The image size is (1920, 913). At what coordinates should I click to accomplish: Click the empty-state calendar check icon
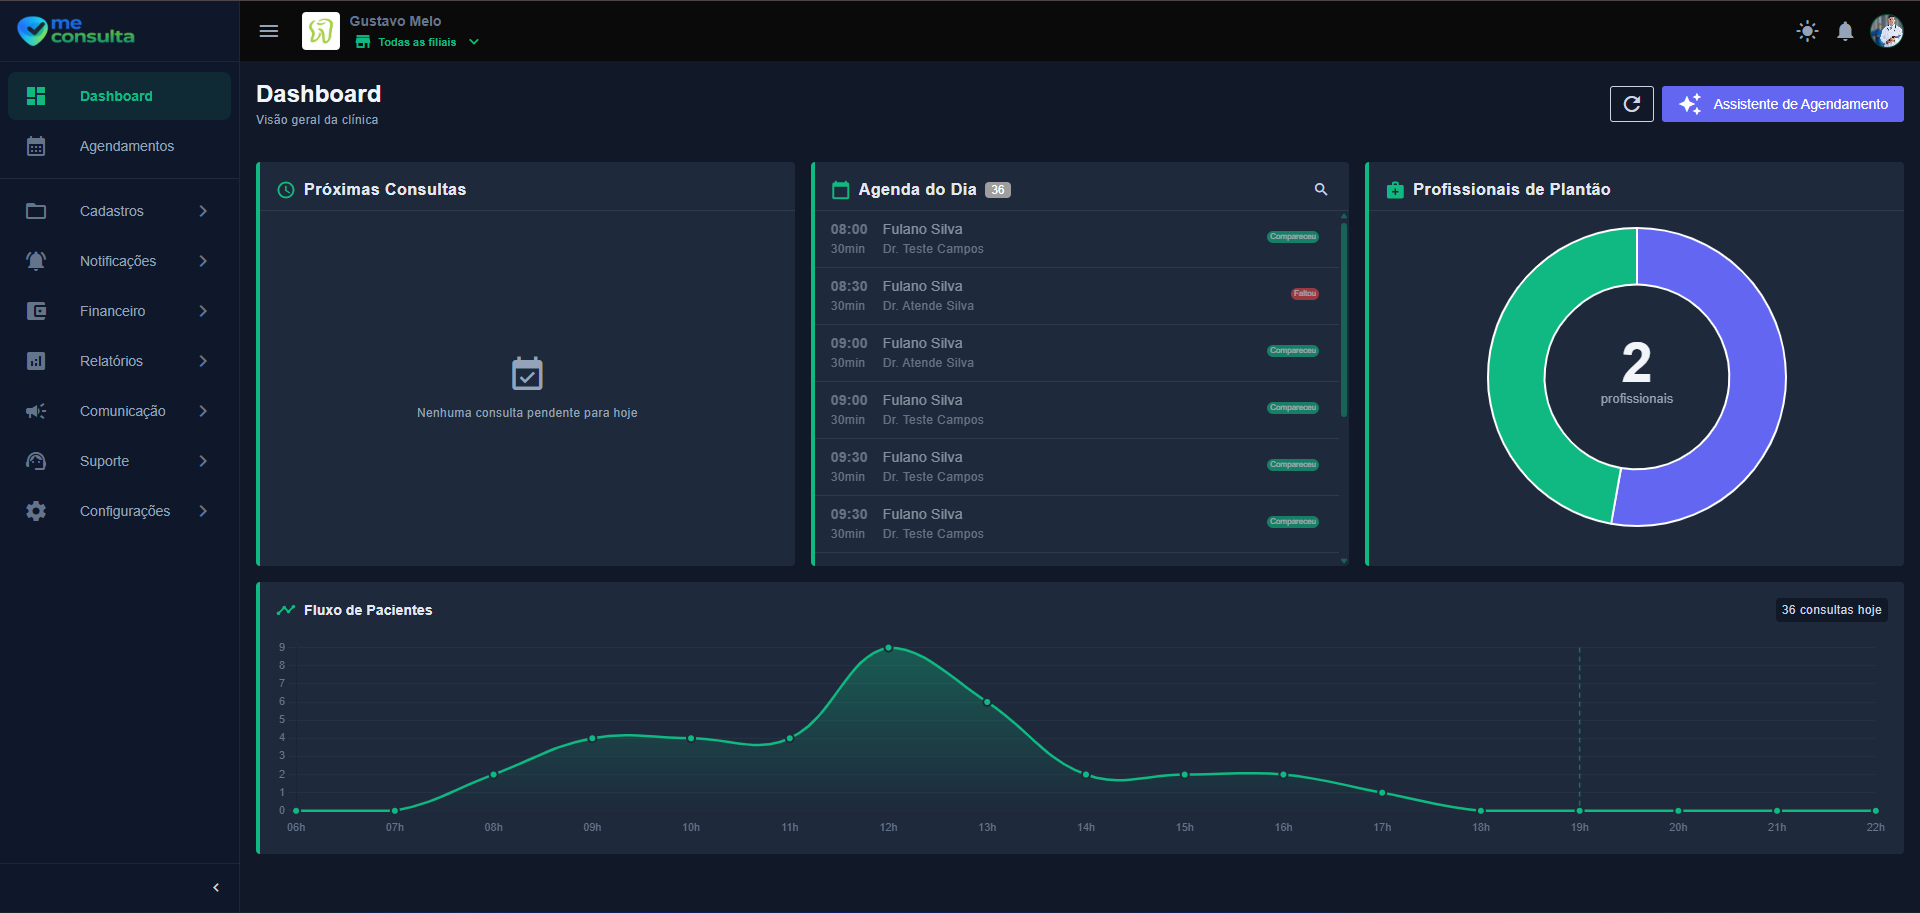click(x=527, y=373)
